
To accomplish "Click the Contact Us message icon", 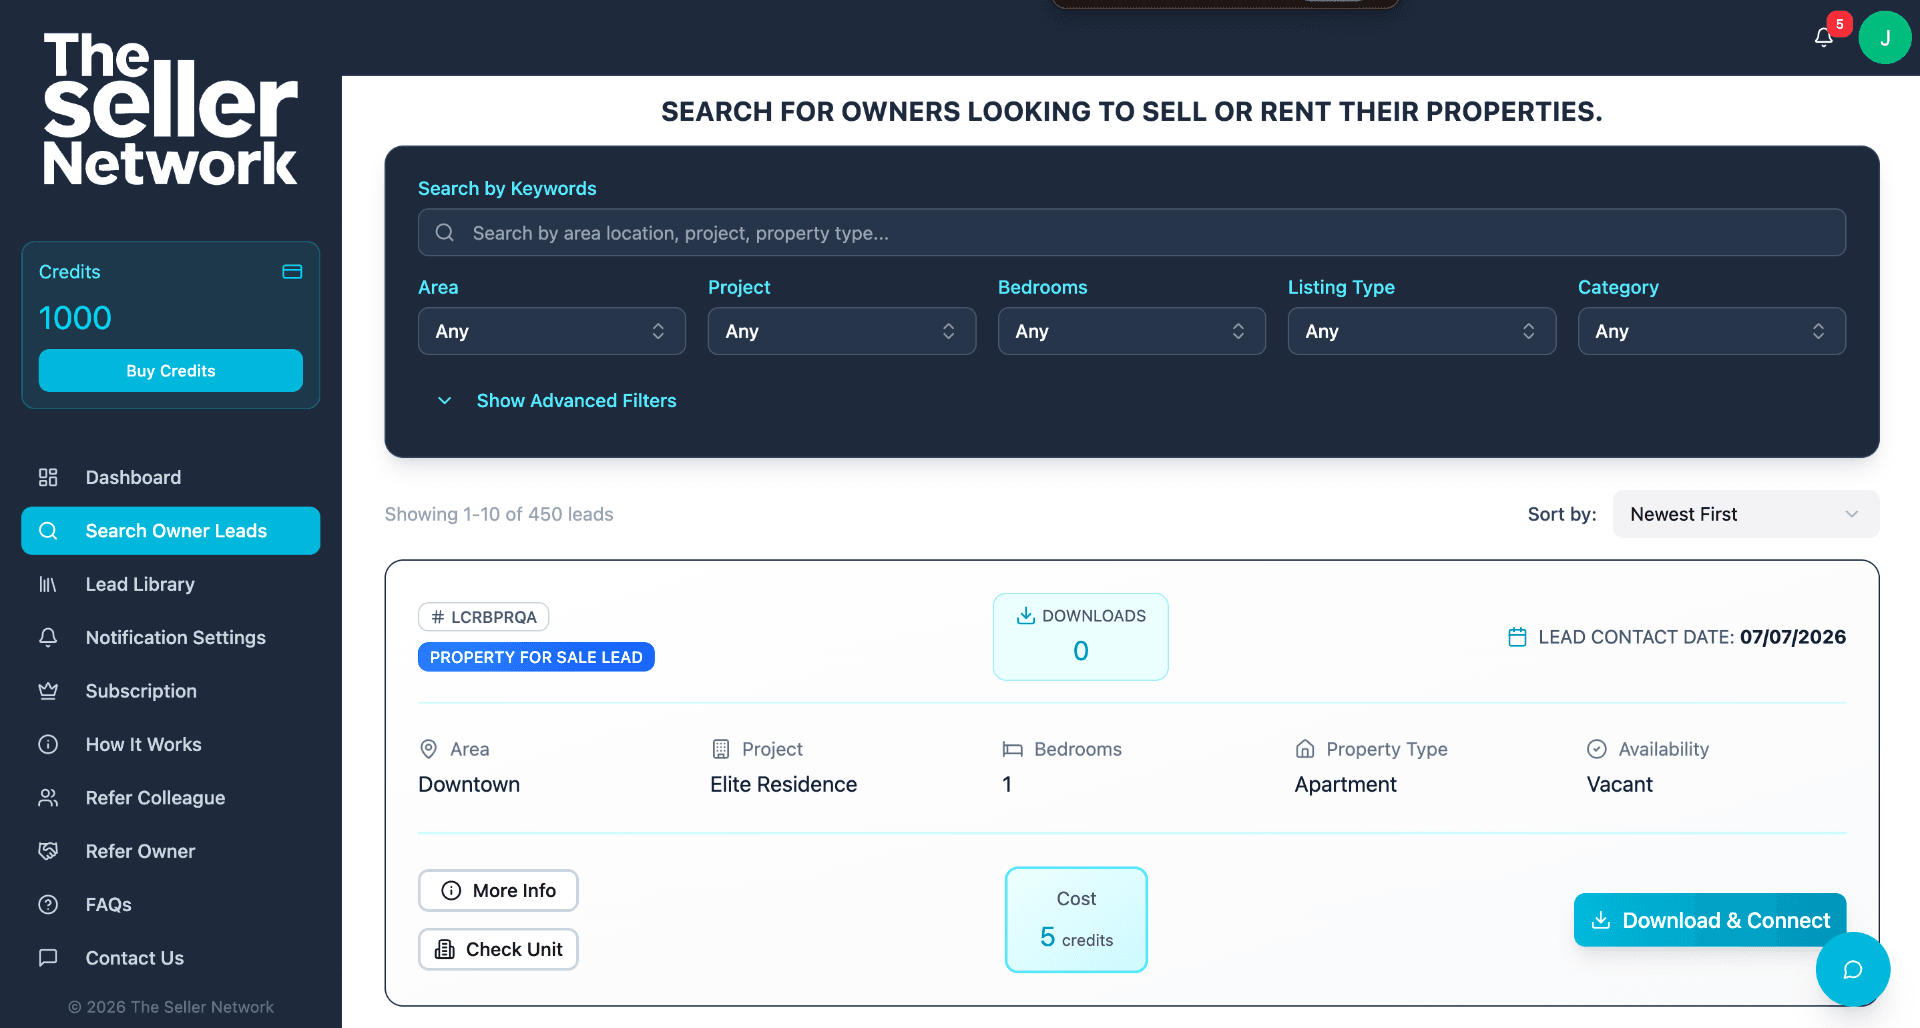I will tap(48, 958).
